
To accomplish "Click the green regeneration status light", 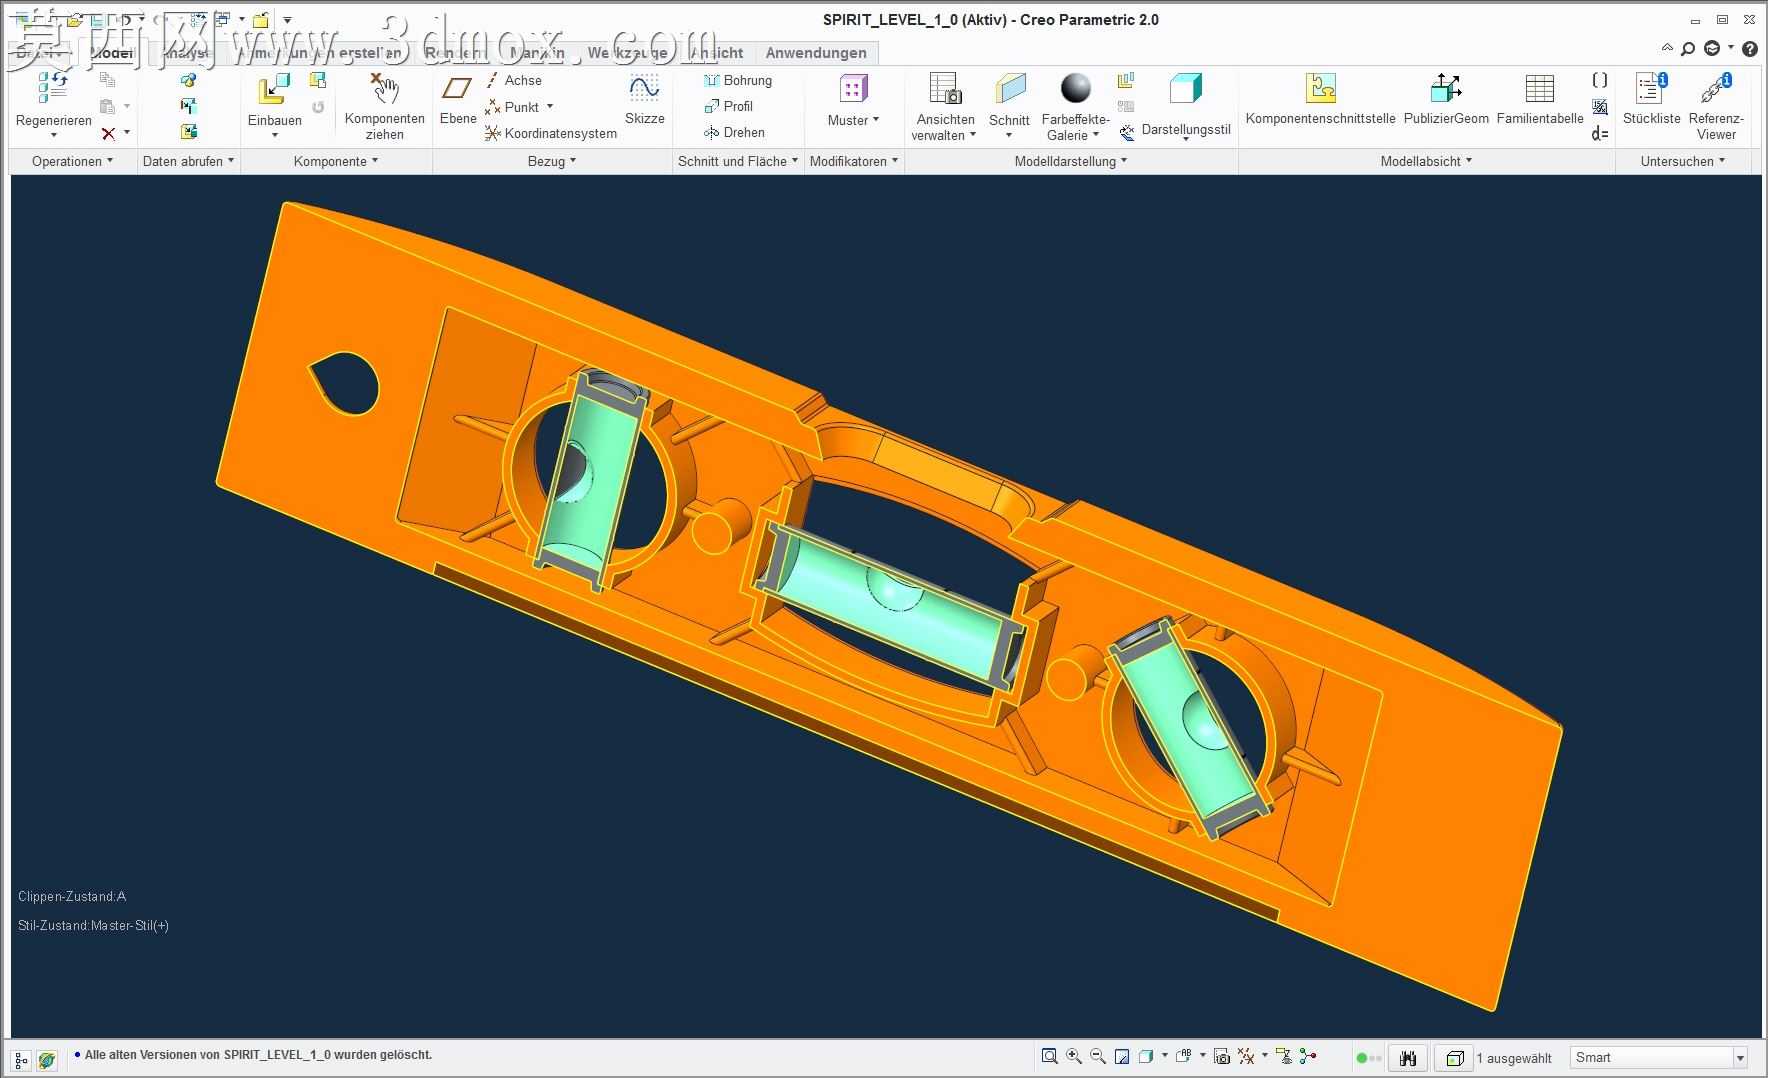I will tap(1361, 1058).
